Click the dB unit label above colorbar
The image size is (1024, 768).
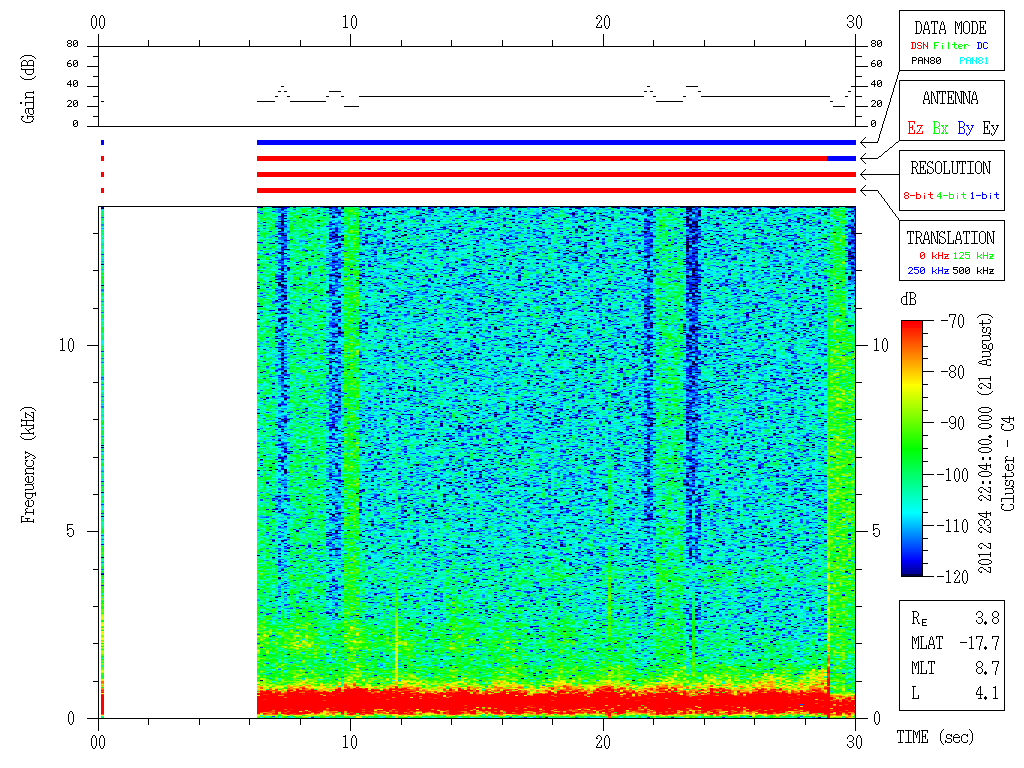point(908,299)
